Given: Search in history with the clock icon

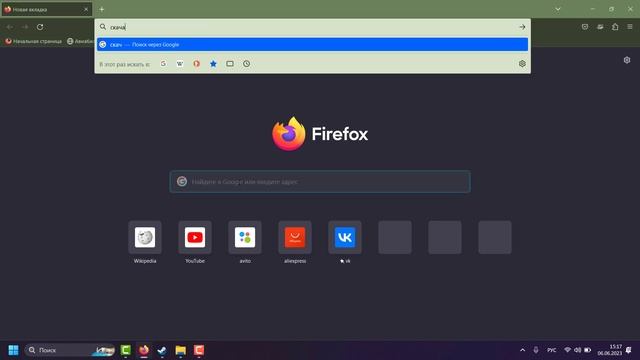Looking at the screenshot, I should tap(247, 64).
